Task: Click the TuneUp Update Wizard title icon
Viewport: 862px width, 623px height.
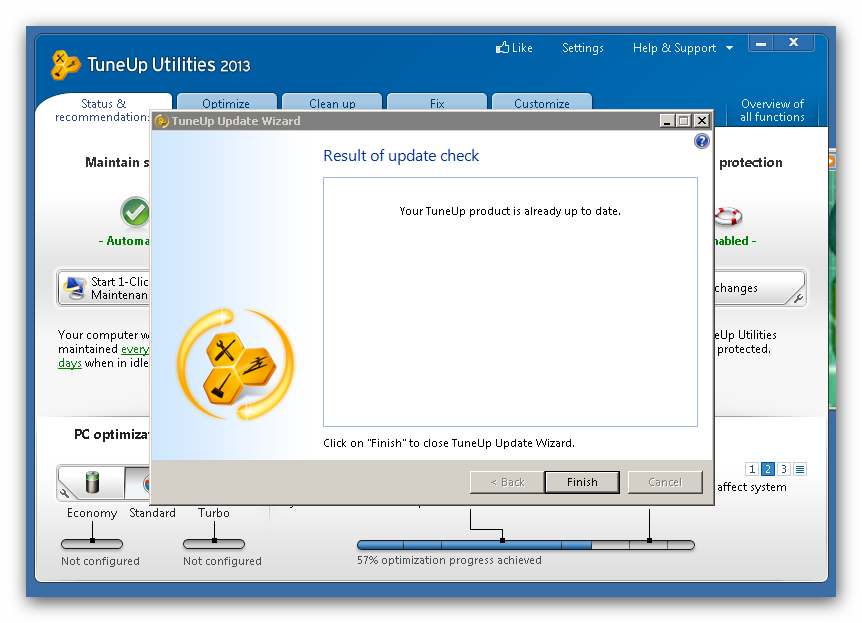Action: coord(161,121)
